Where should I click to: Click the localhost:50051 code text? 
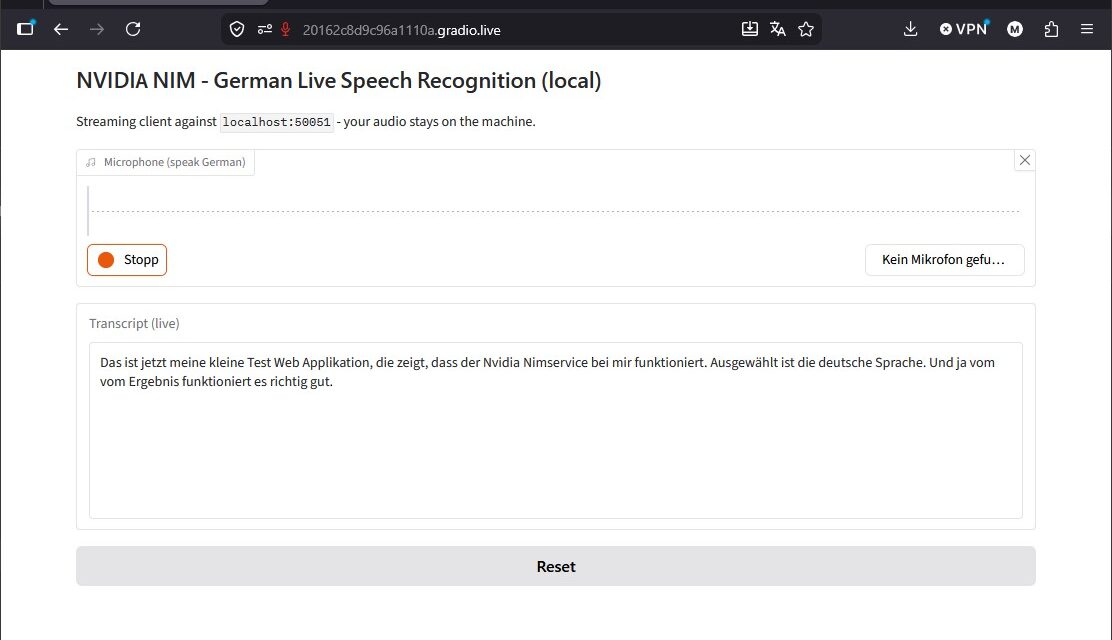[x=277, y=122]
